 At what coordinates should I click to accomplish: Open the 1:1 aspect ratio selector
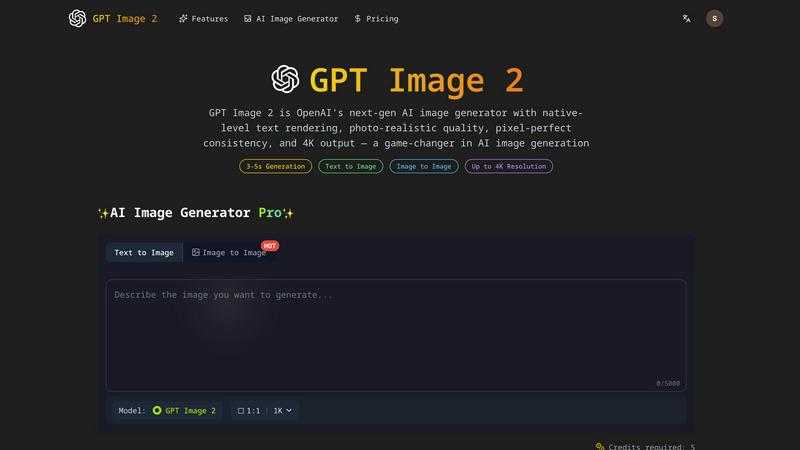249,411
